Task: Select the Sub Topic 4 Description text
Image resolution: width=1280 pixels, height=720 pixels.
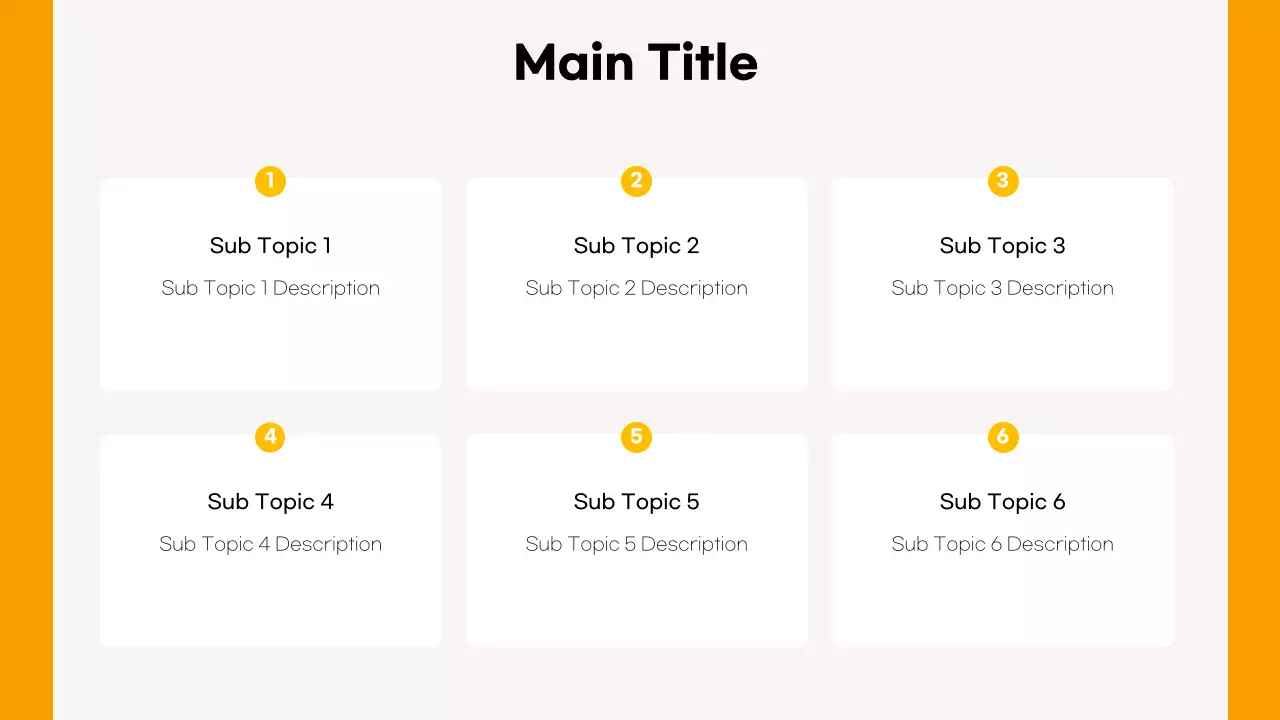Action: tap(270, 544)
